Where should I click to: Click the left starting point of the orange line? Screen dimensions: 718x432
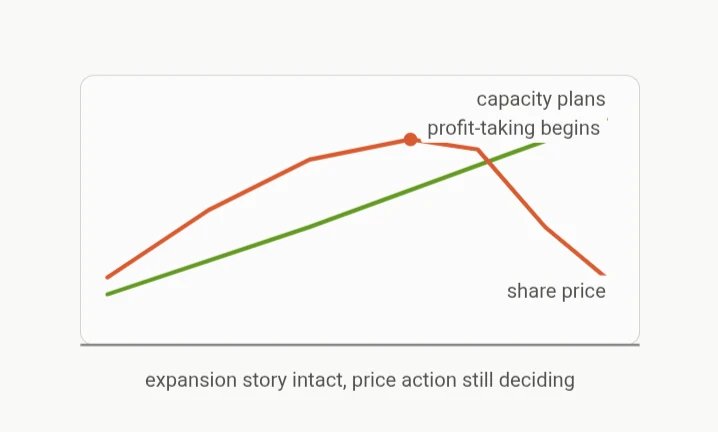tap(108, 277)
